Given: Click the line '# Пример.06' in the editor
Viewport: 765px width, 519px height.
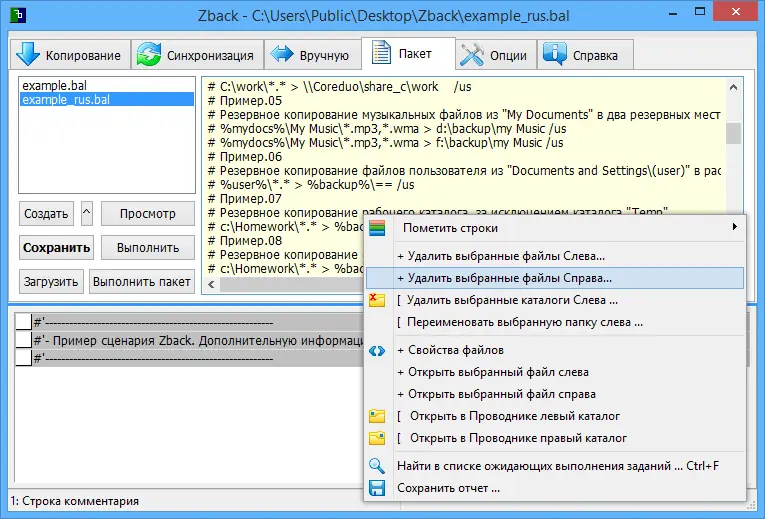Looking at the screenshot, I should point(245,157).
